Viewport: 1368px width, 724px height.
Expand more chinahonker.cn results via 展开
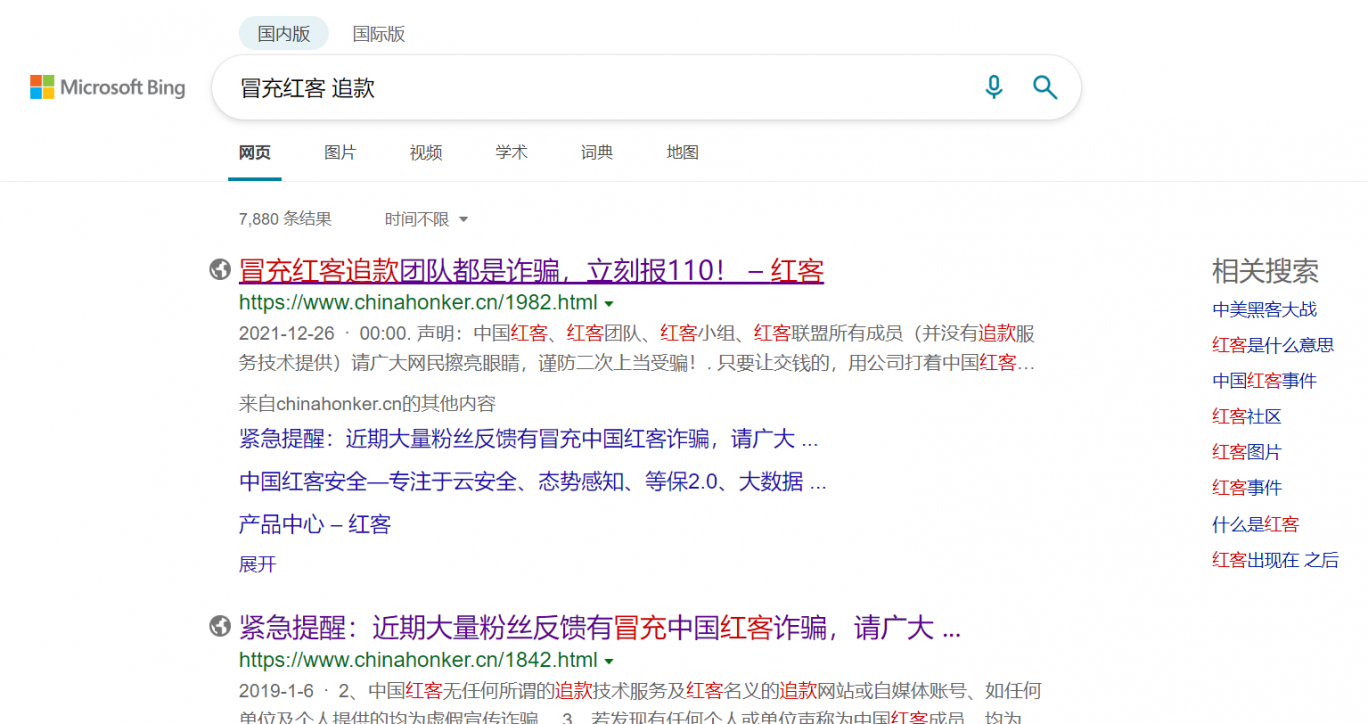pyautogui.click(x=257, y=564)
